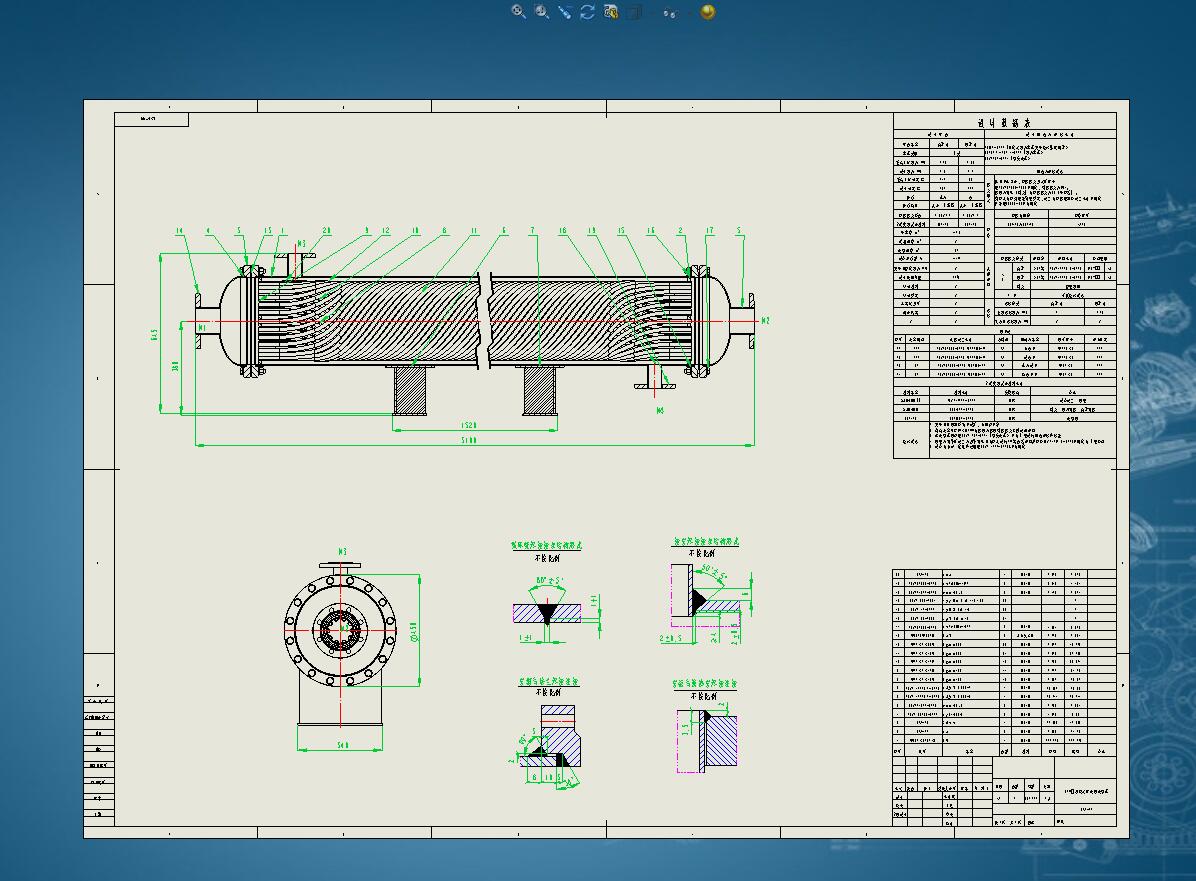The width and height of the screenshot is (1196, 881).
Task: Select the M3 nozzle label
Action: pyautogui.click(x=303, y=243)
